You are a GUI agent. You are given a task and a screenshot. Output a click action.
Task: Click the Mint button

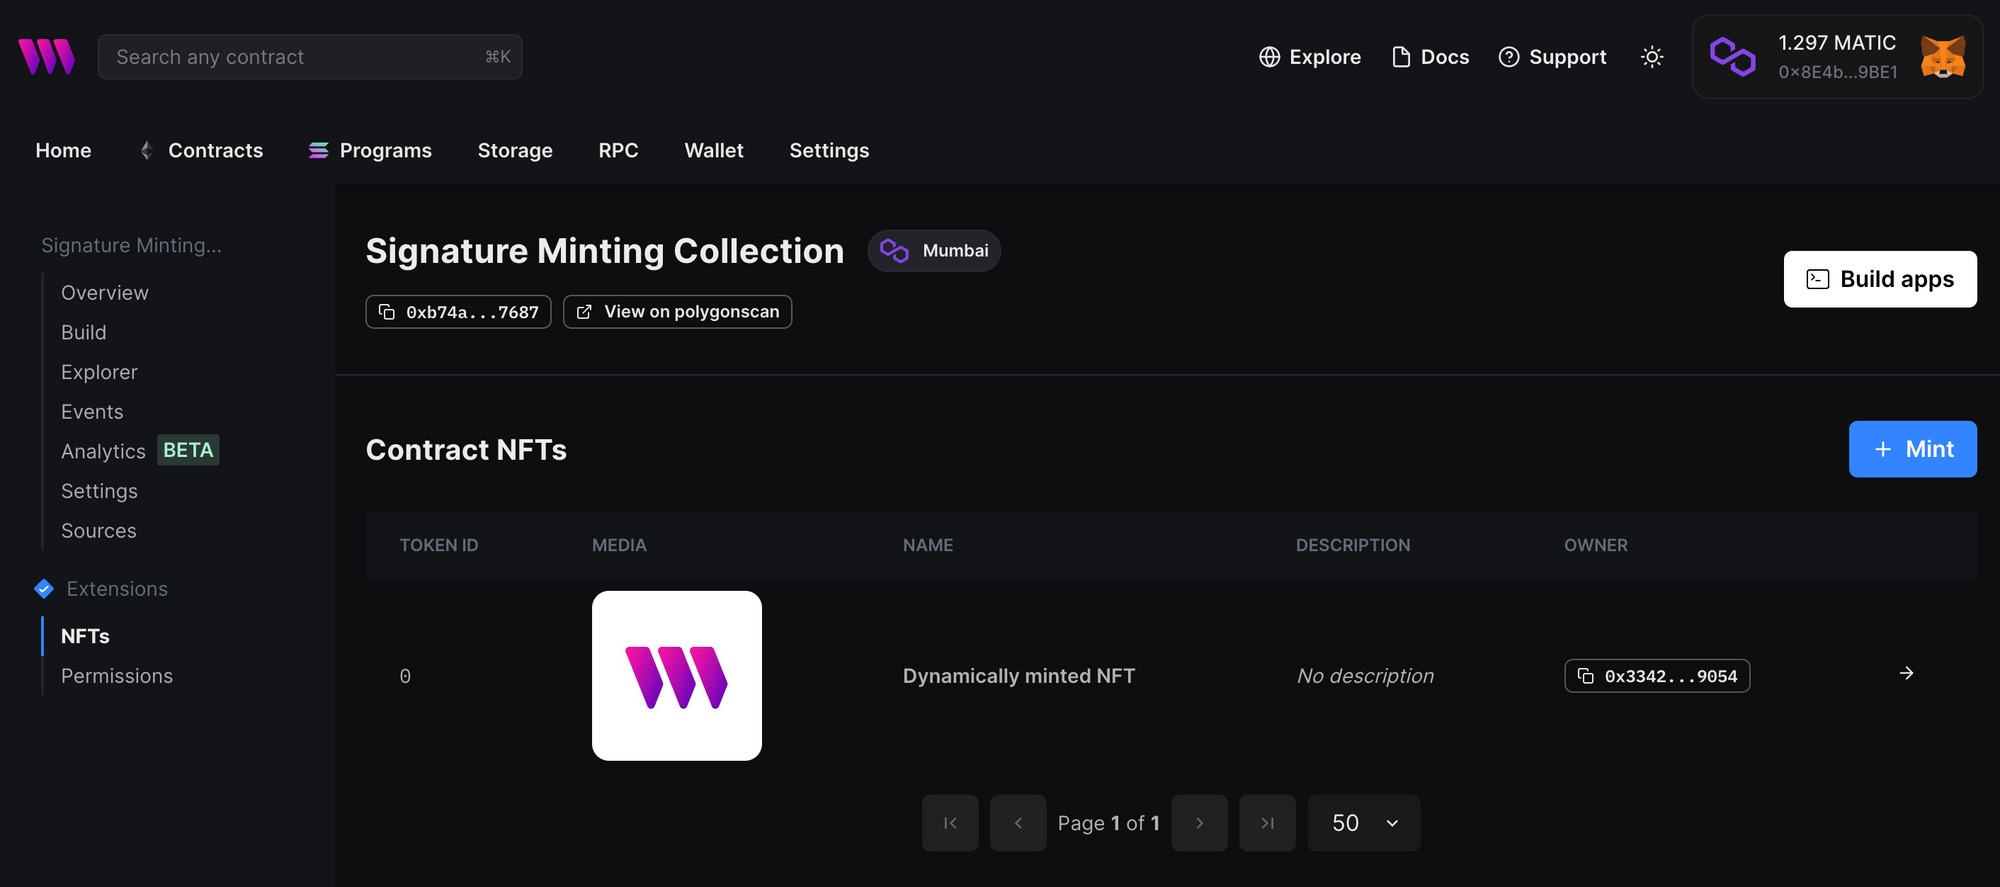[1912, 449]
